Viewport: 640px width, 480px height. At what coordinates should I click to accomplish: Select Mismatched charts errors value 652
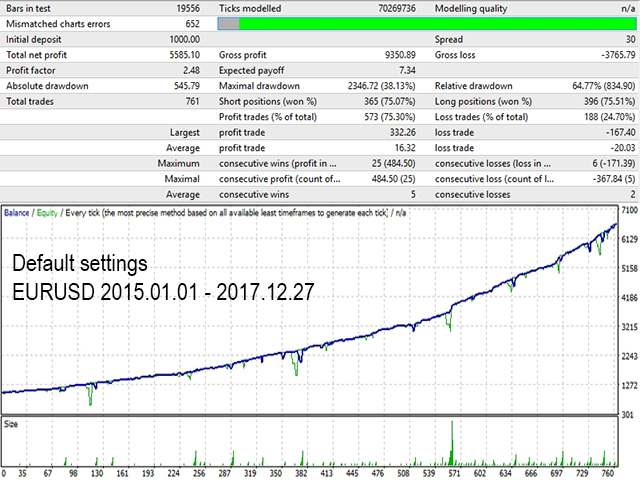(192, 24)
